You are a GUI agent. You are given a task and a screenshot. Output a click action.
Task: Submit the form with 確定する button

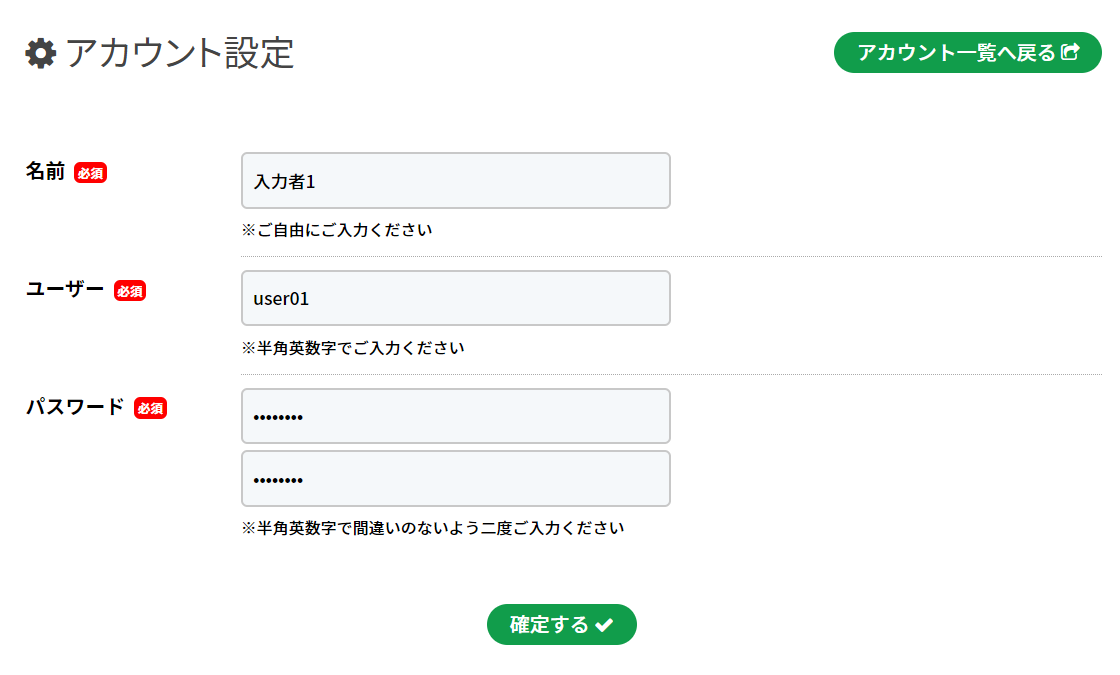coord(561,625)
